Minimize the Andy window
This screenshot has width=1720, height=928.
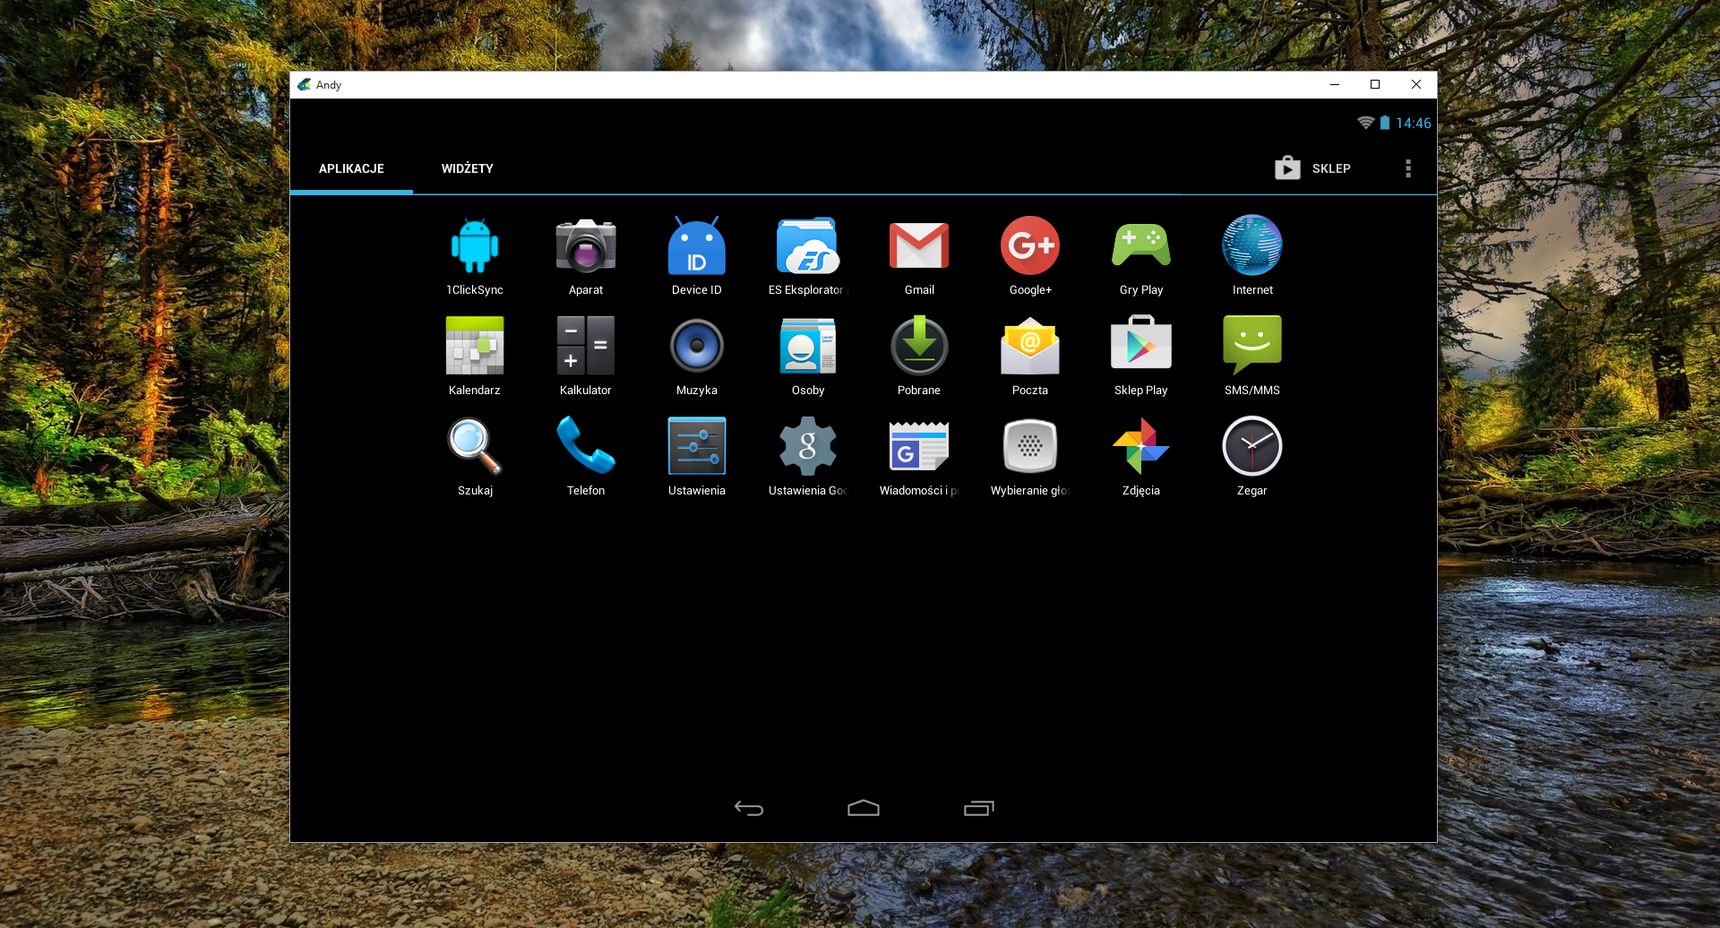[x=1334, y=85]
